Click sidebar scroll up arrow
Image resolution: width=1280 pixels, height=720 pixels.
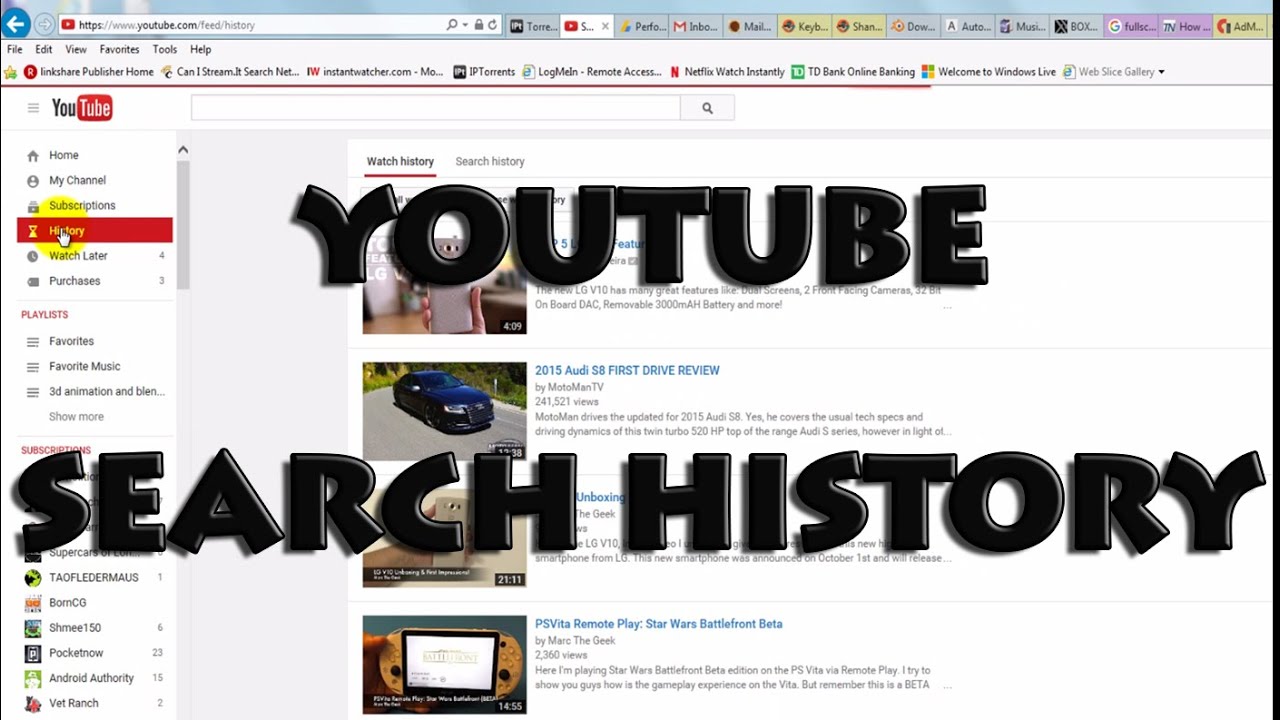tap(183, 150)
